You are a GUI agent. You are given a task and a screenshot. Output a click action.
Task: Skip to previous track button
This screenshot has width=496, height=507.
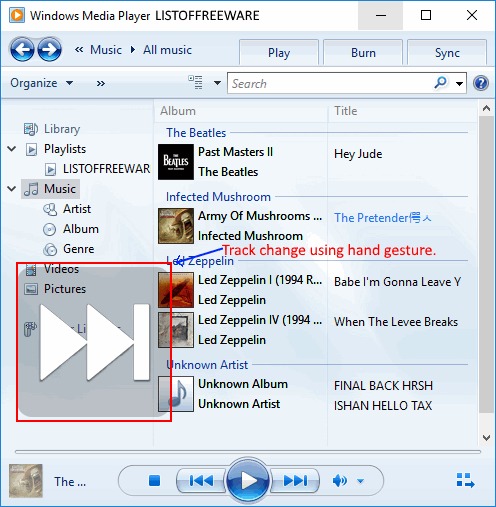click(x=201, y=481)
